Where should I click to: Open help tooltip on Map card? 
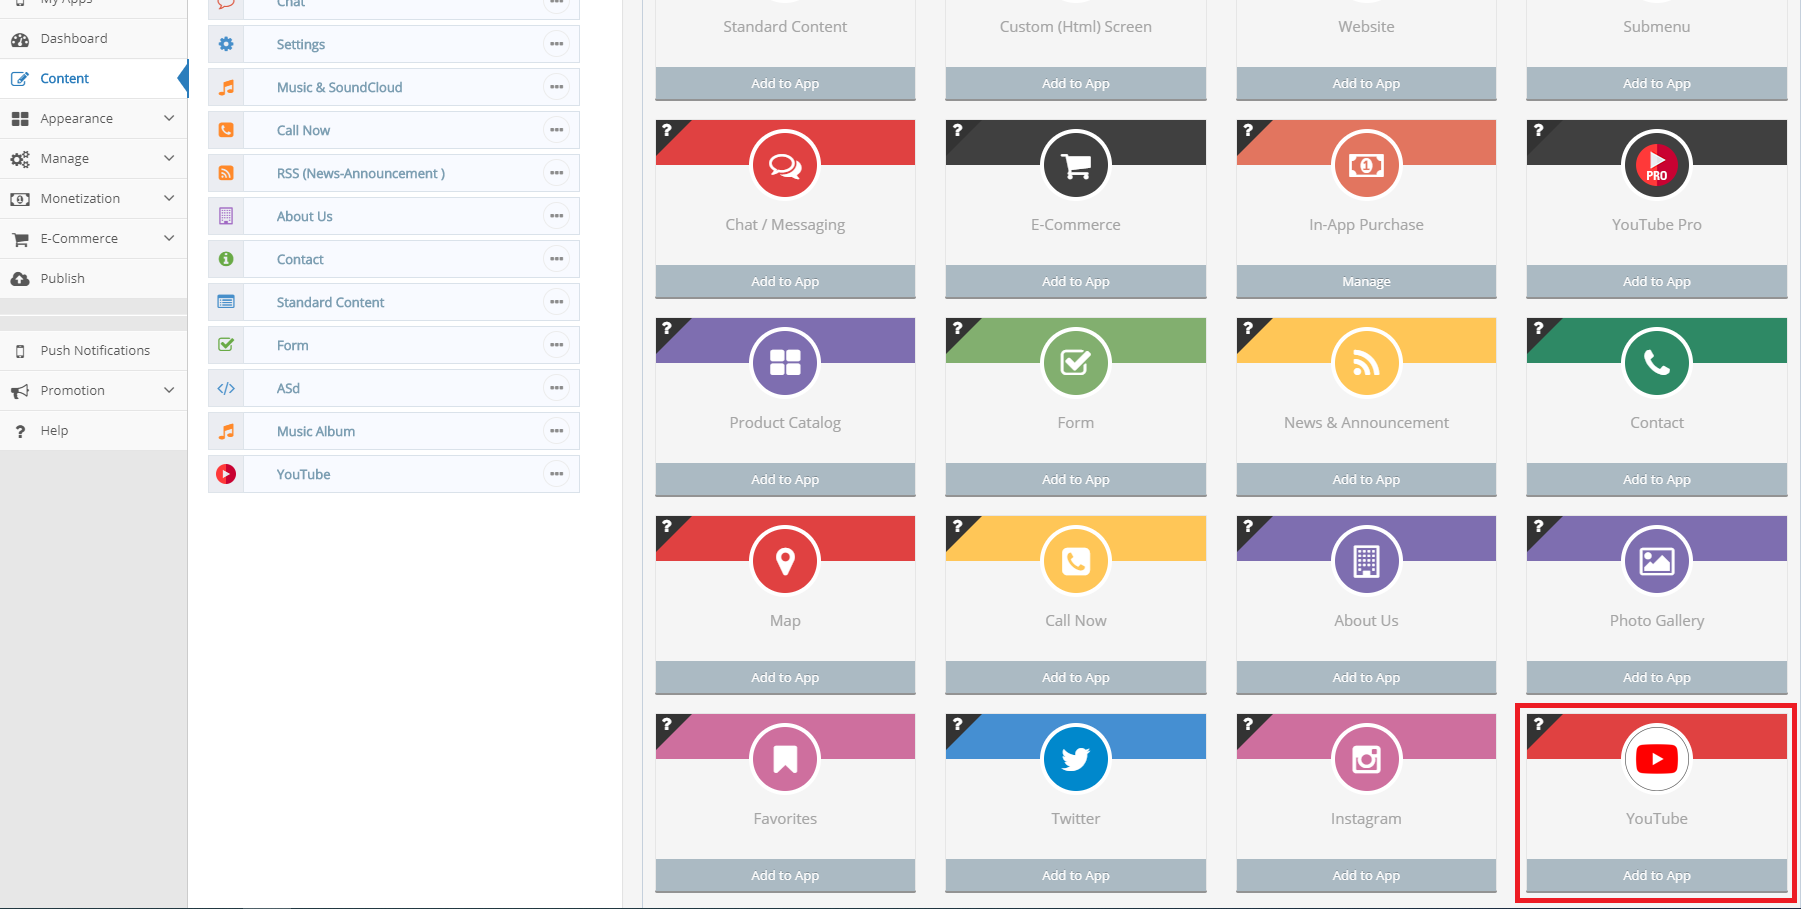(x=667, y=526)
